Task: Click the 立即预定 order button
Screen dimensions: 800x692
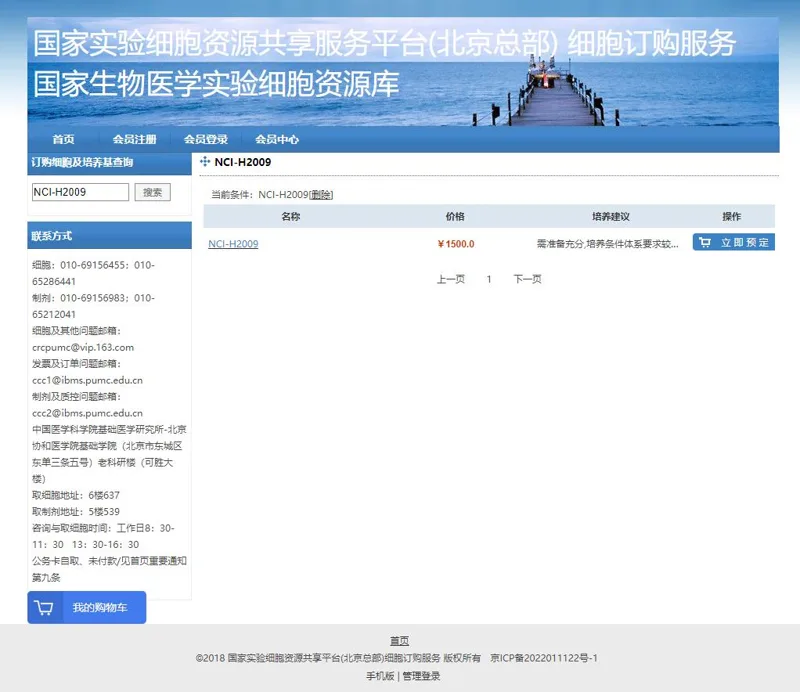Action: tap(734, 242)
